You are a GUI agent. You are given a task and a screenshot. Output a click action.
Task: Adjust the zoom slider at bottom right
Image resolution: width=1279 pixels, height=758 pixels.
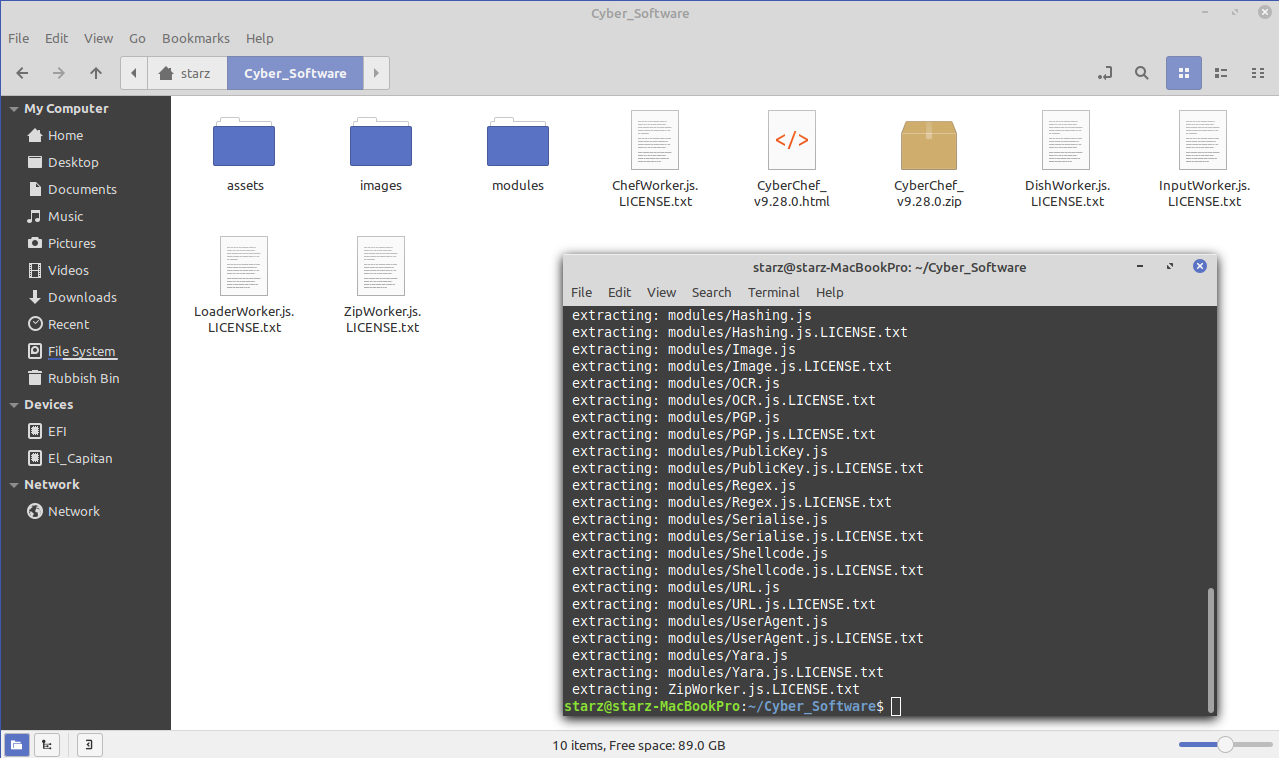pyautogui.click(x=1223, y=744)
